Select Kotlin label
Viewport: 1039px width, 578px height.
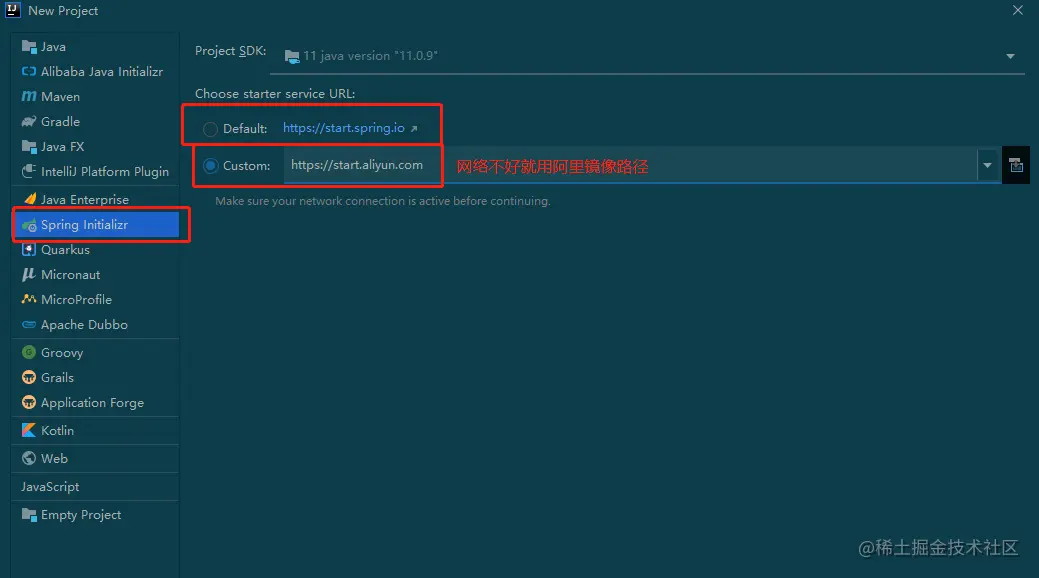57,430
